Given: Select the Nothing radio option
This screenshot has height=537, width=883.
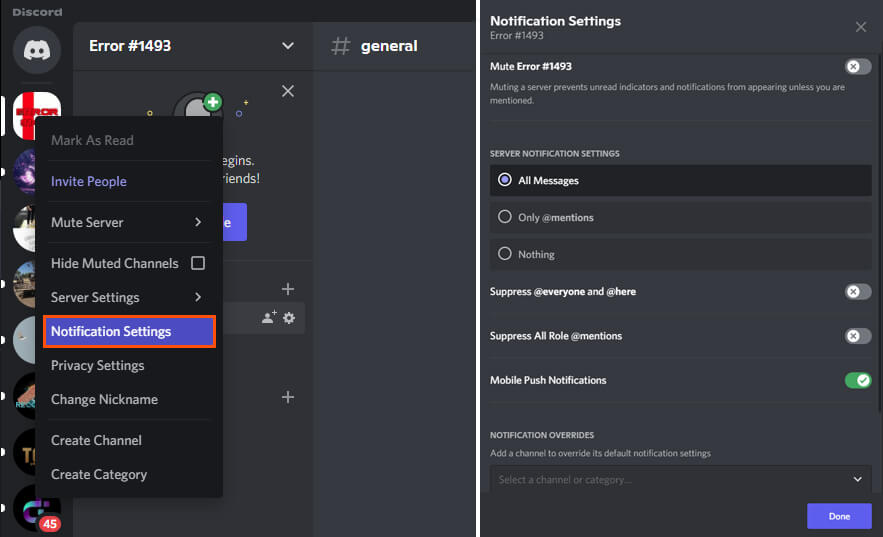Looking at the screenshot, I should 680,254.
